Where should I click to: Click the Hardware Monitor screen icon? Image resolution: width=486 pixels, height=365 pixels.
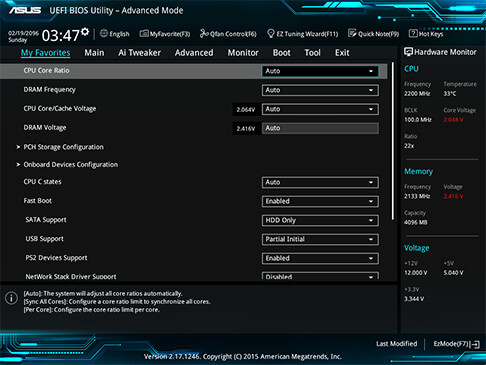point(408,52)
